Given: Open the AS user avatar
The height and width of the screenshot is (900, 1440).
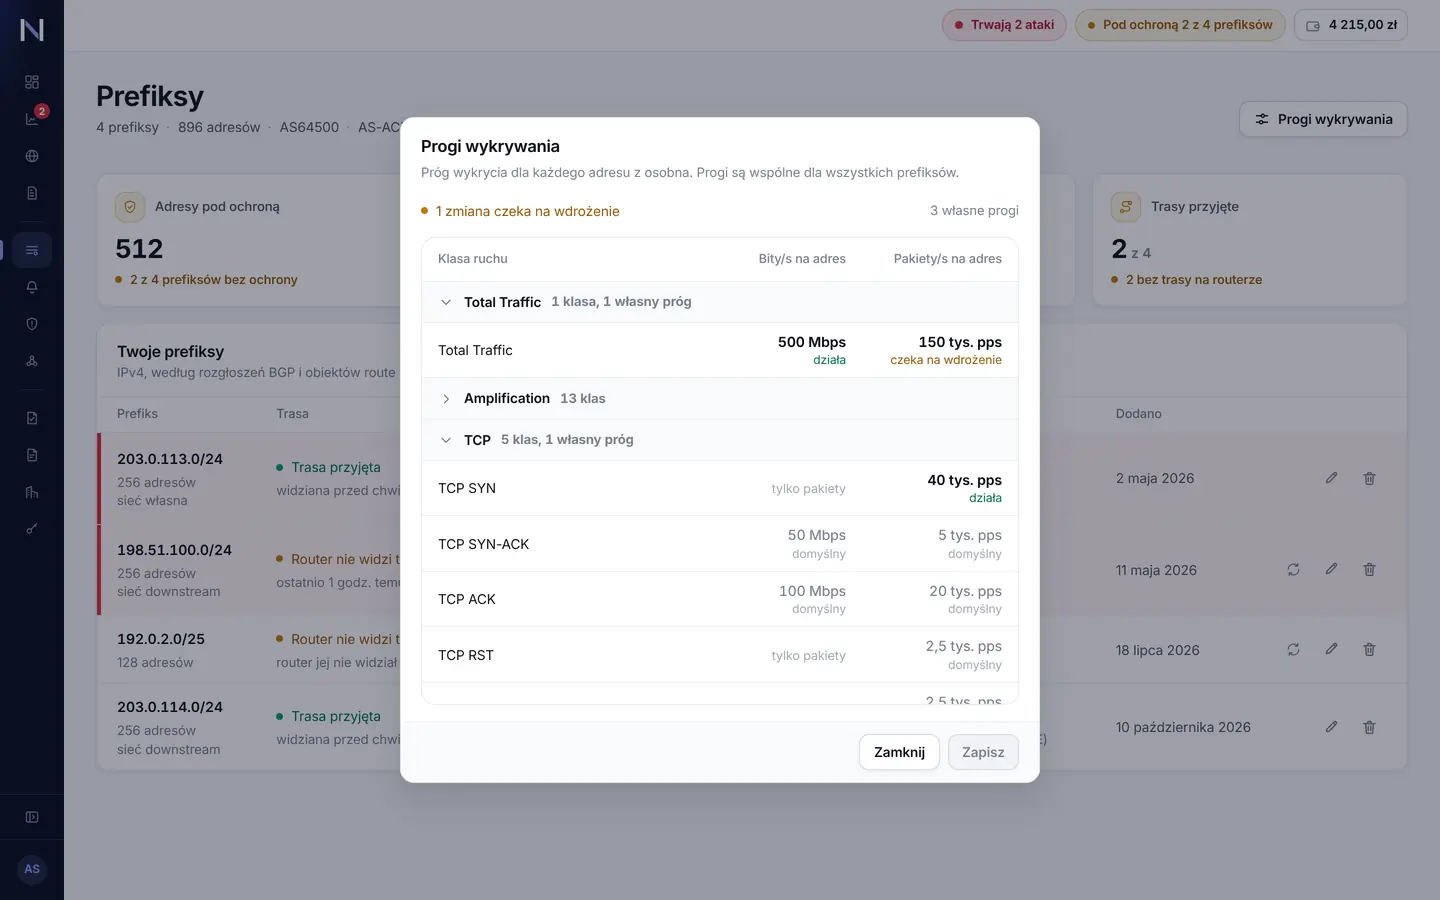Looking at the screenshot, I should 32,869.
